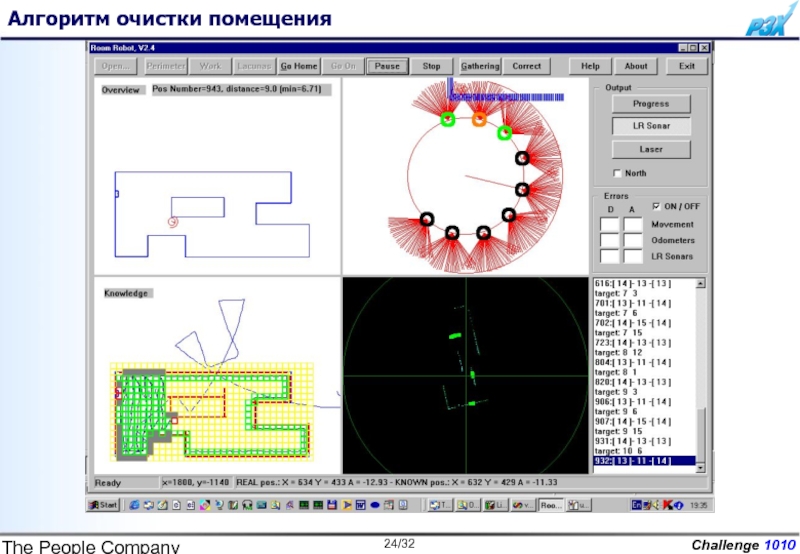Click the system tray clock 19:35
800x554 pixels.
point(698,505)
